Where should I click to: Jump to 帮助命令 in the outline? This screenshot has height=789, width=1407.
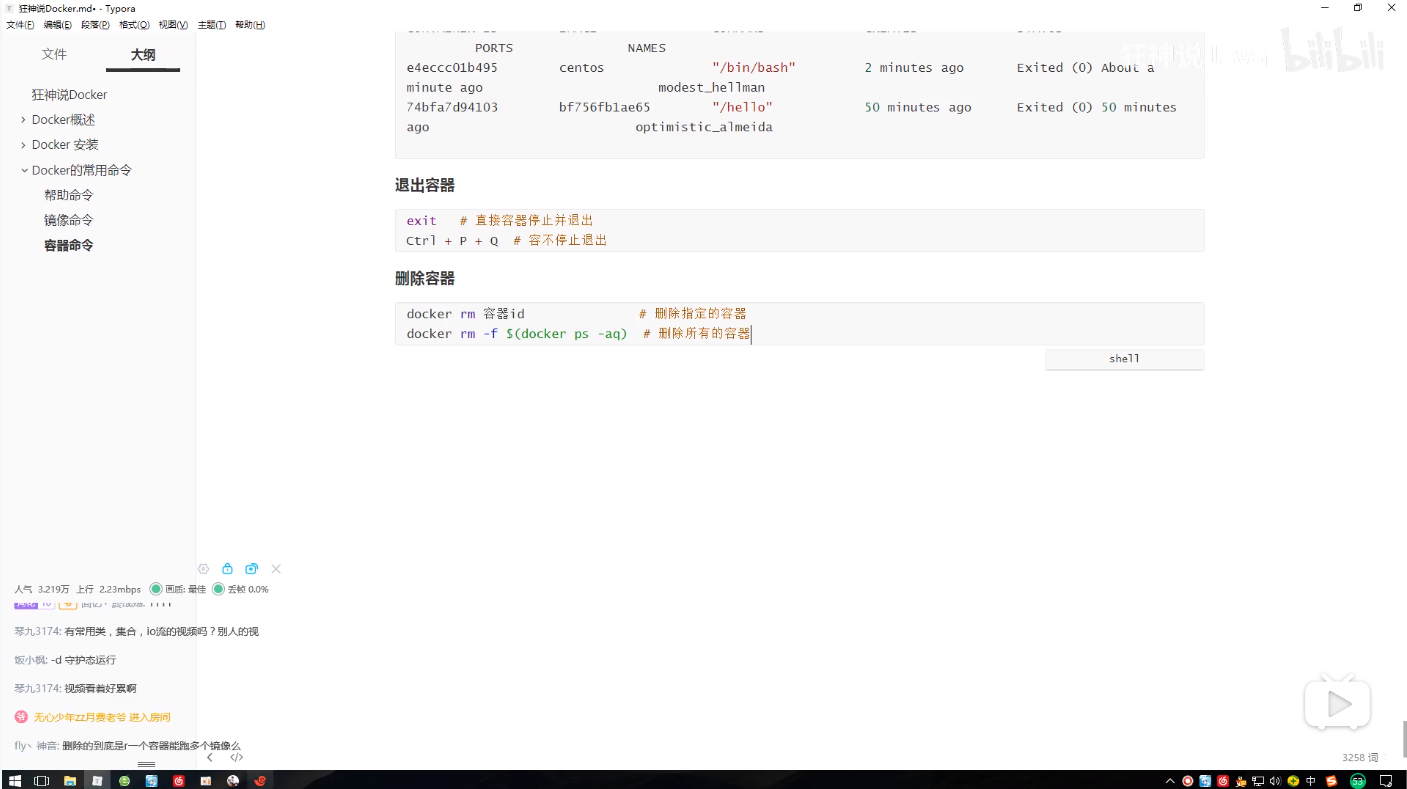pyautogui.click(x=69, y=195)
